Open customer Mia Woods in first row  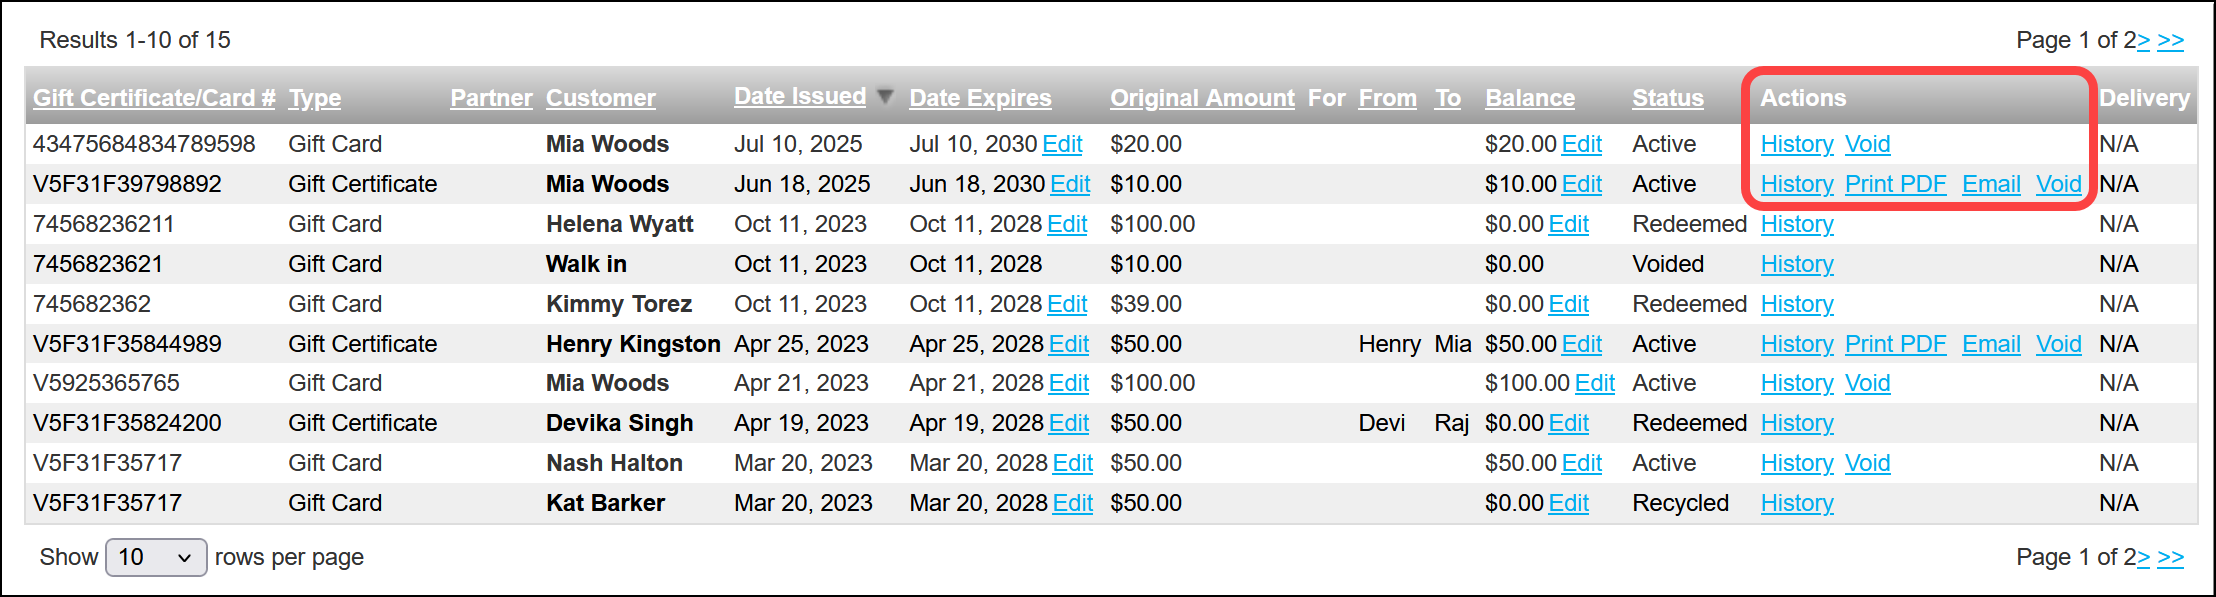coord(607,144)
